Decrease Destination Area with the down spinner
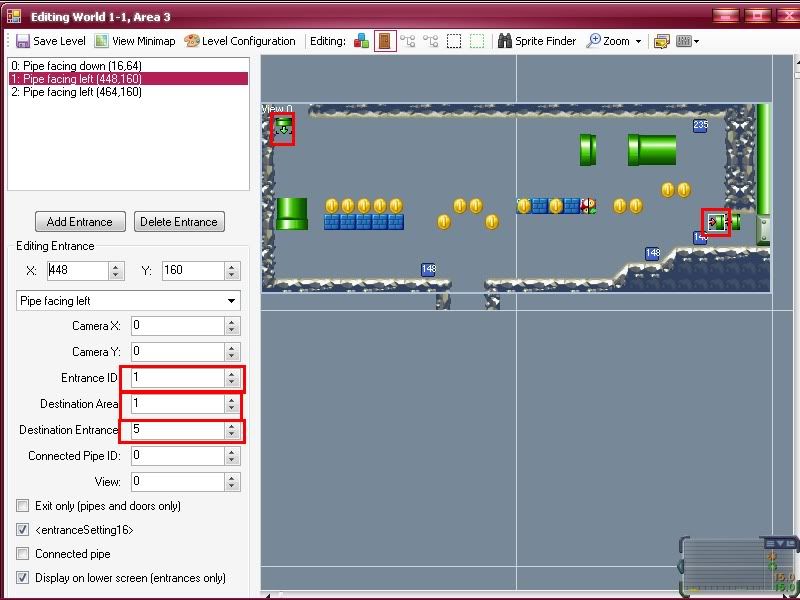 pos(232,409)
